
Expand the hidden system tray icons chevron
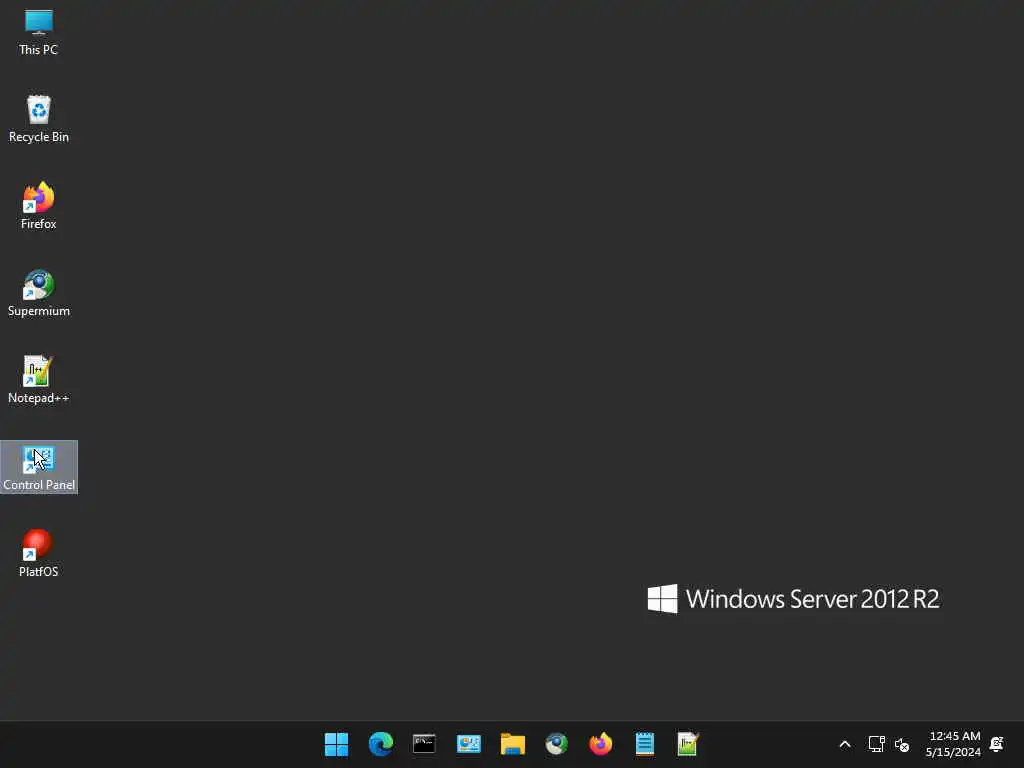click(844, 744)
